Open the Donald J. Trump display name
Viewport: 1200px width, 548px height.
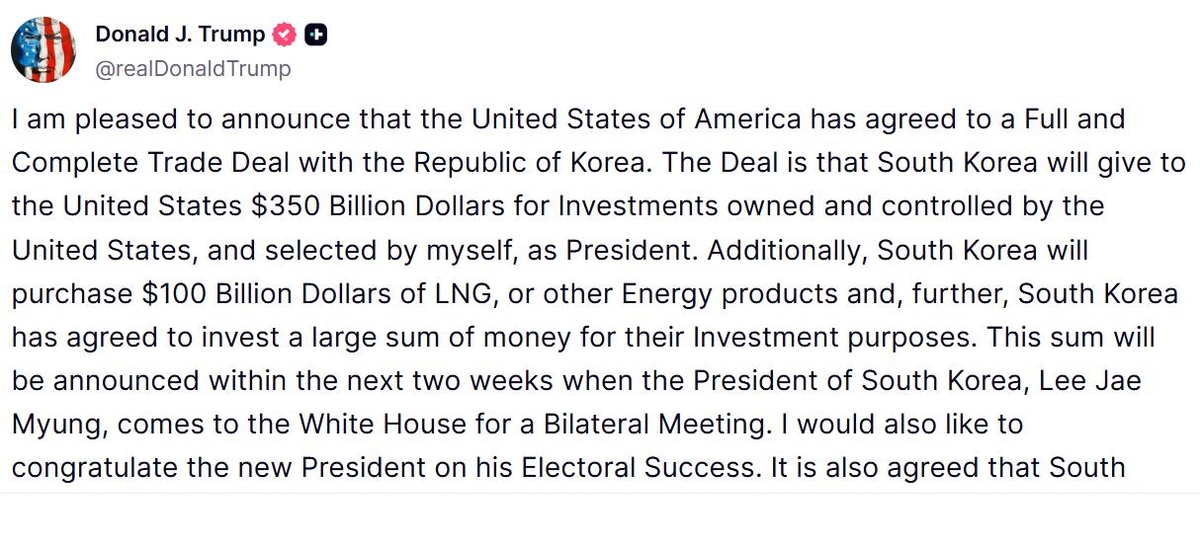click(x=180, y=35)
